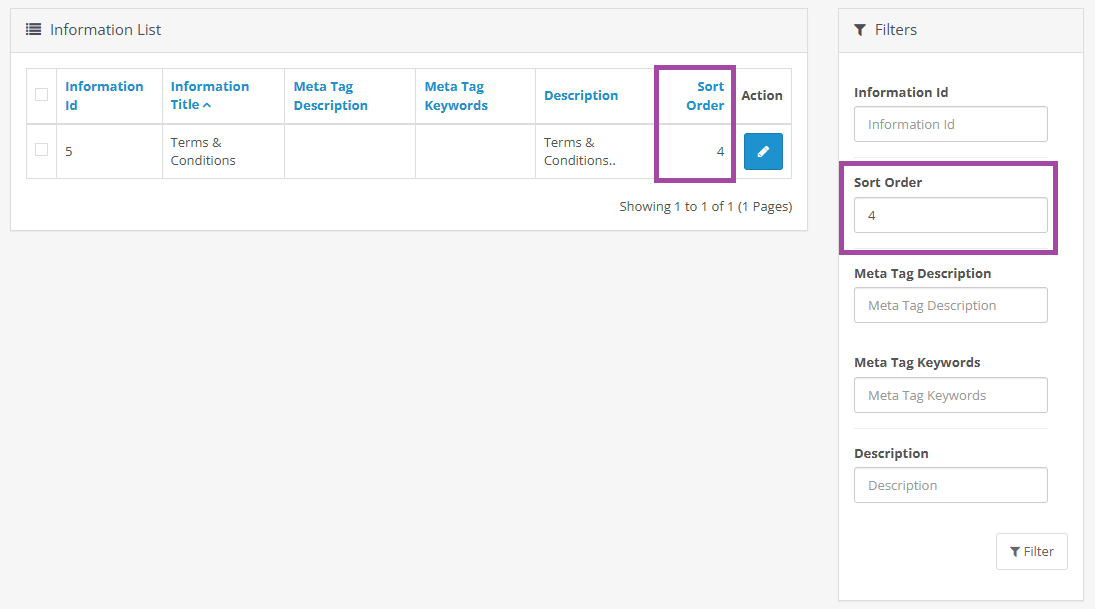Image resolution: width=1095 pixels, height=609 pixels.
Task: Sort by the Information Id column header
Action: coord(104,95)
